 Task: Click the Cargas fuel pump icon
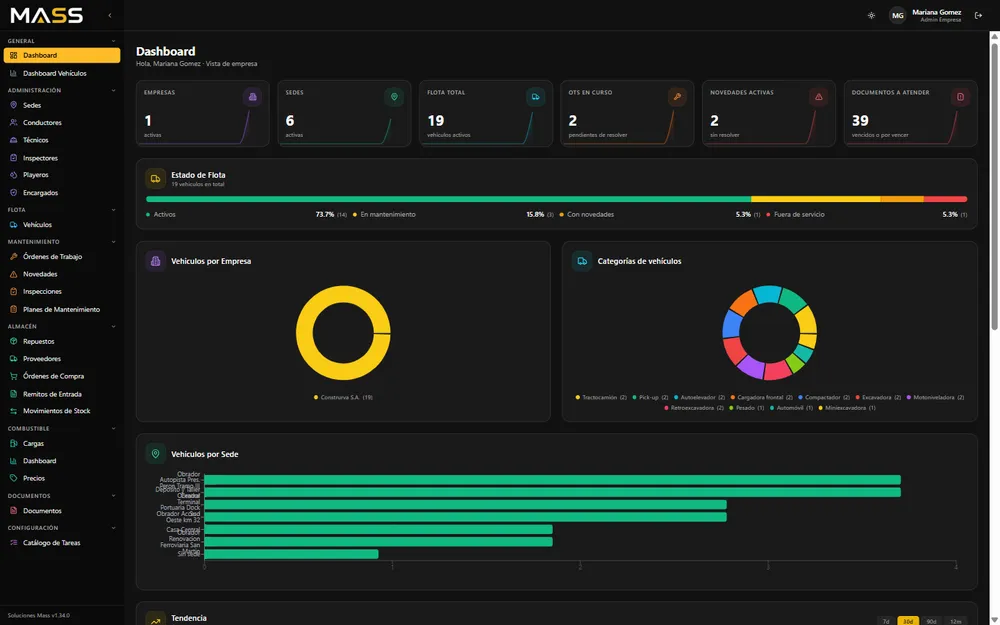13,443
